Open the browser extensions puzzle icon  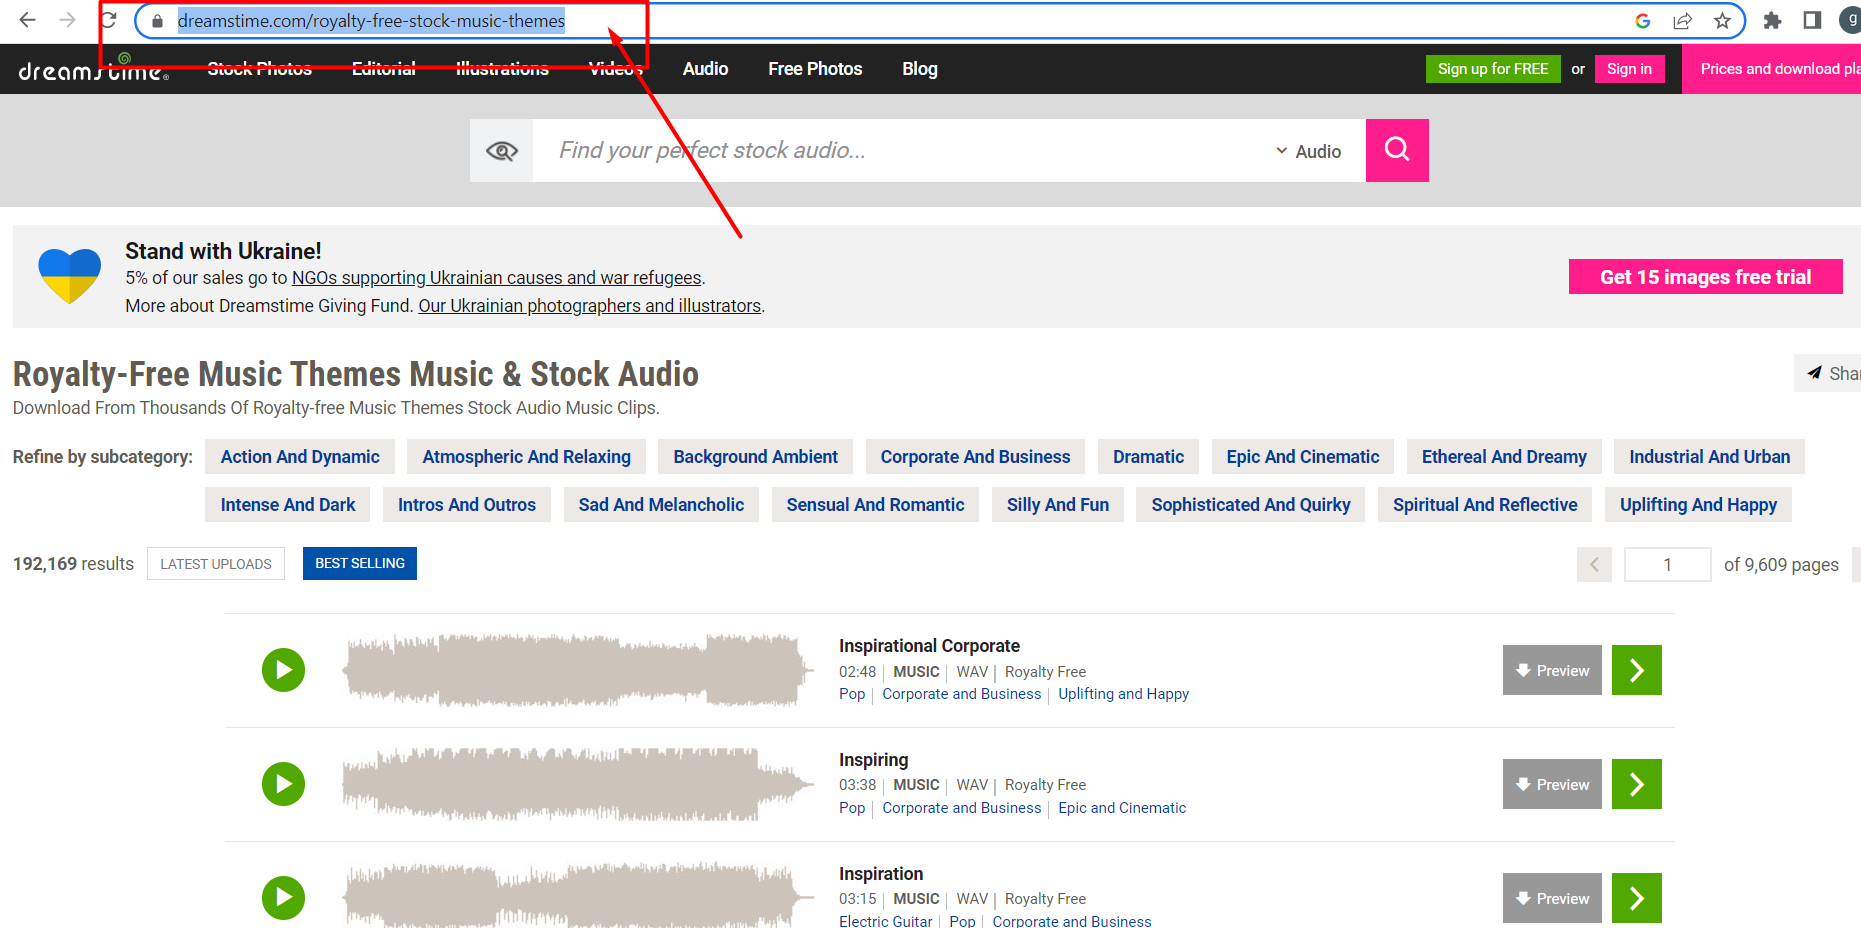point(1772,21)
